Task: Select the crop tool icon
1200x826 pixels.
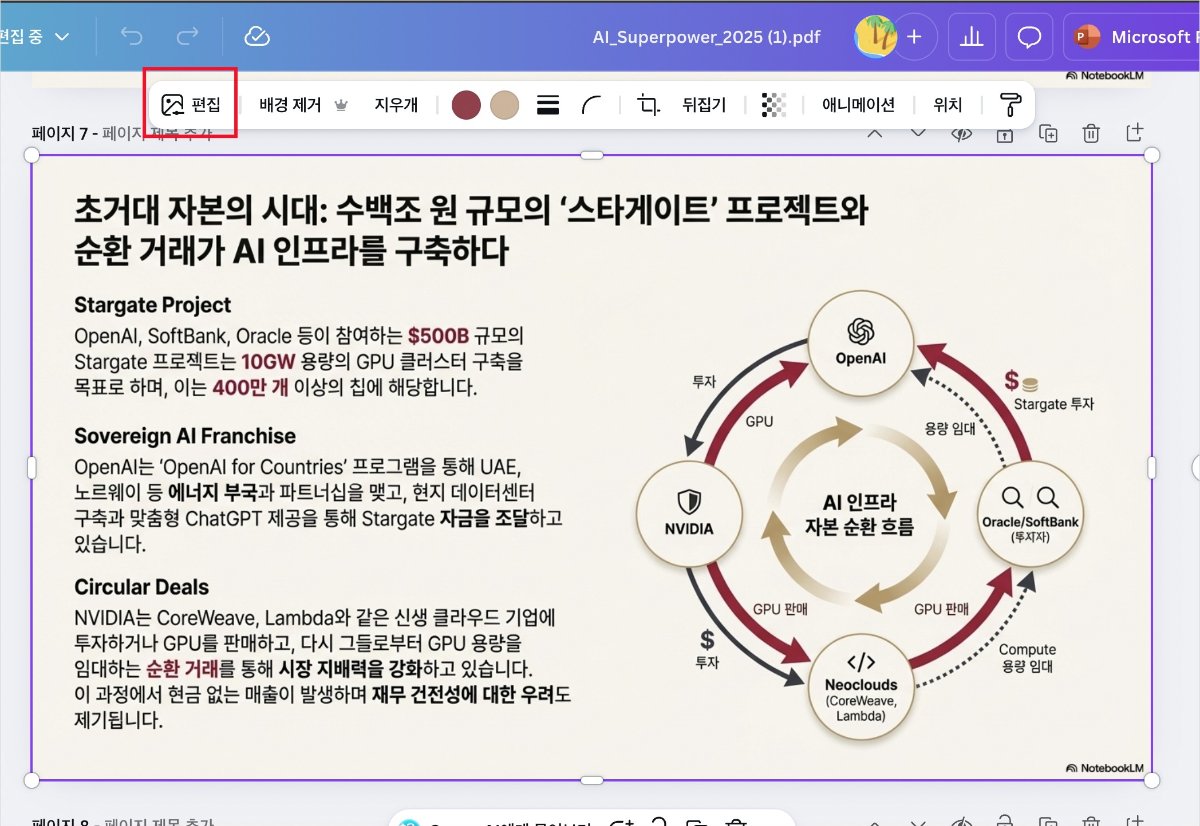Action: click(649, 104)
